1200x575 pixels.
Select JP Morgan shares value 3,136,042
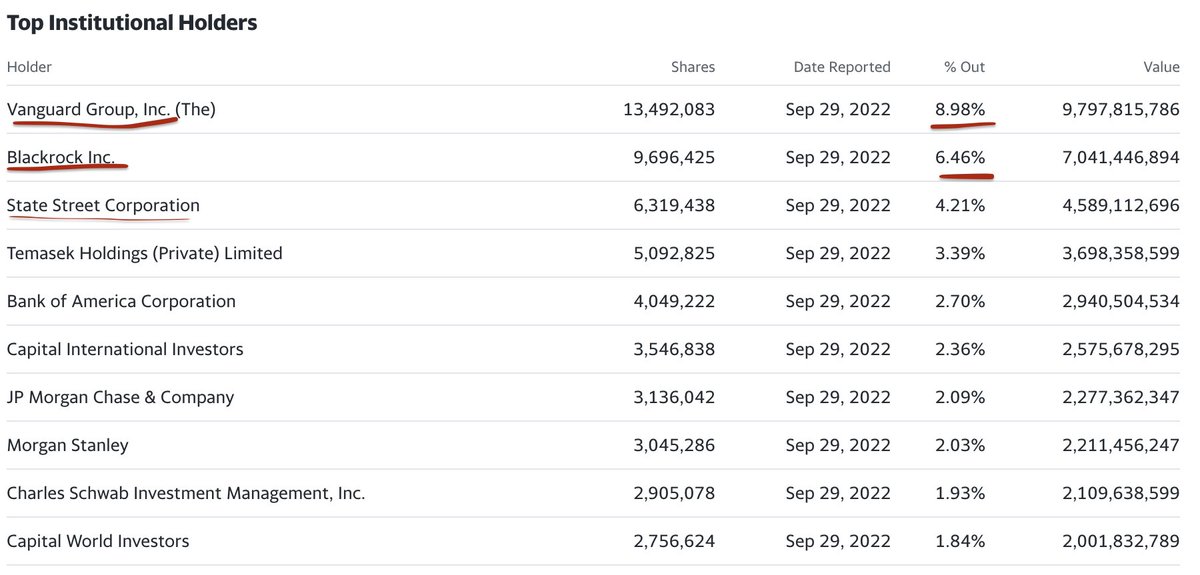[x=674, y=397]
